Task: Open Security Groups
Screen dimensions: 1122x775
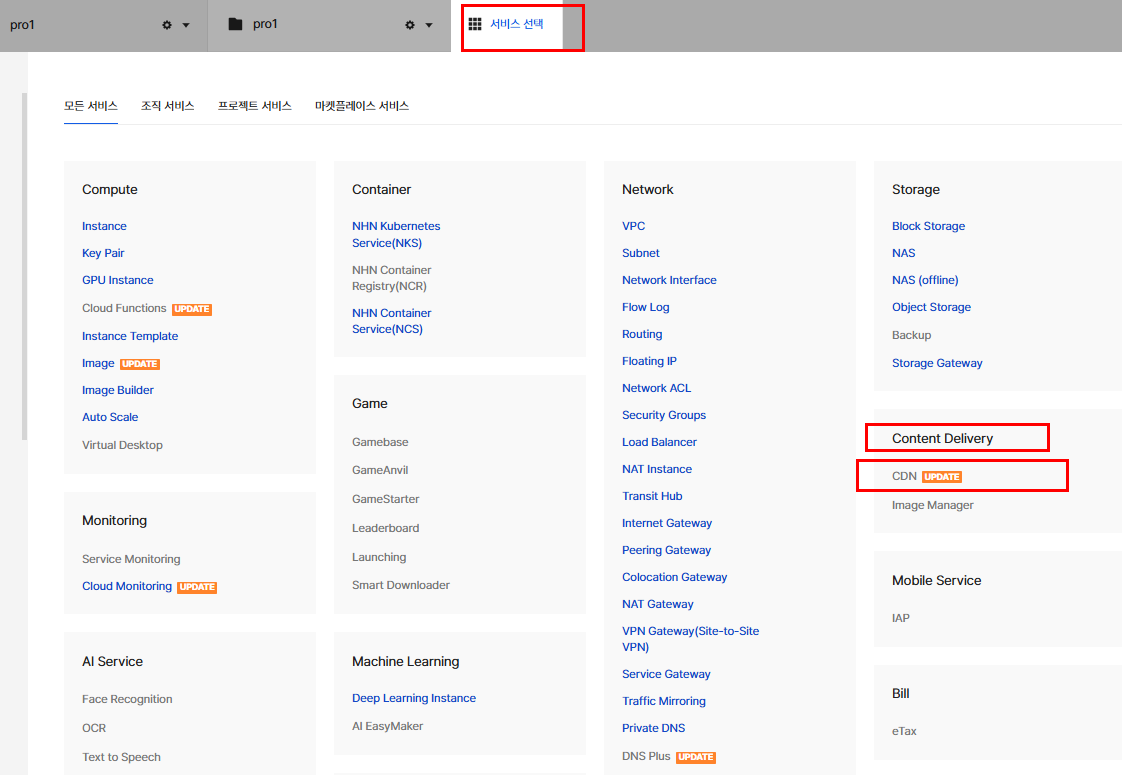Action: [663, 415]
